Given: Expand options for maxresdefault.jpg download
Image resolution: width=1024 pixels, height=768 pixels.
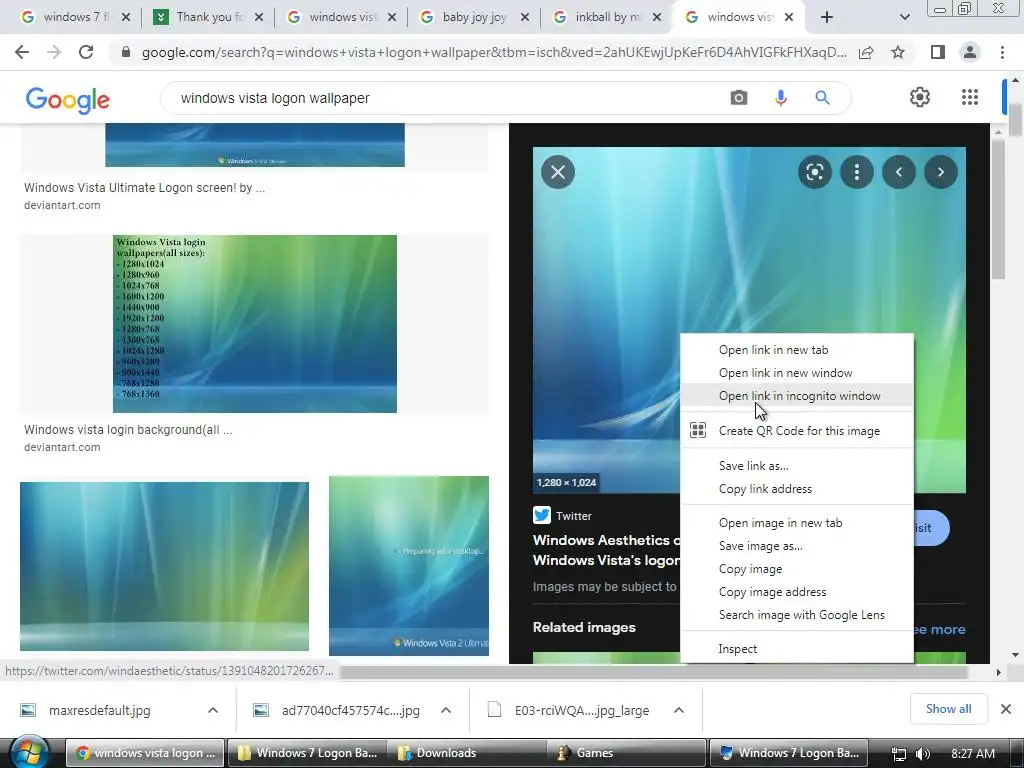Looking at the screenshot, I should (x=213, y=710).
